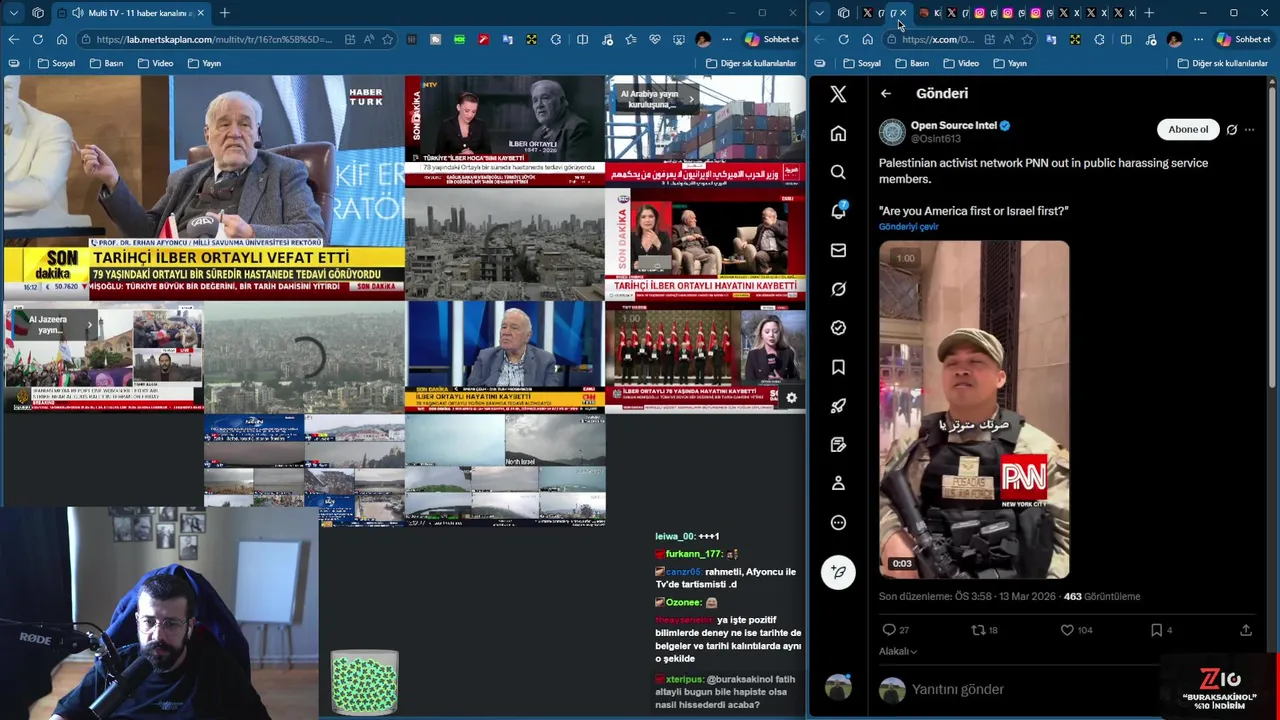Go to home in Multi TV browser window

click(x=61, y=39)
